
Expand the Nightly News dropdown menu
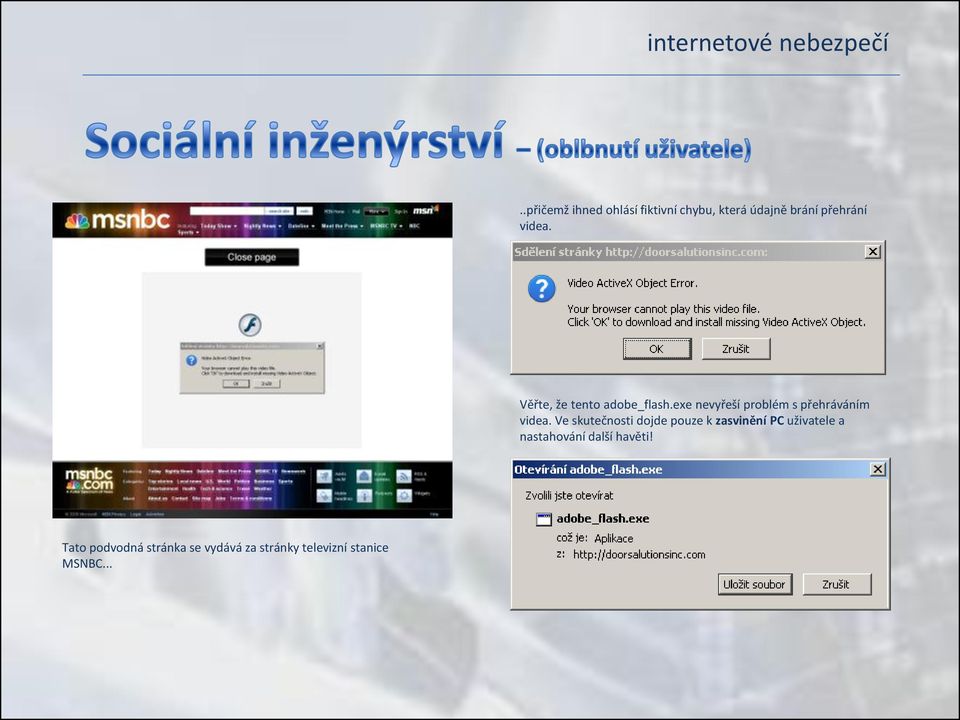click(x=263, y=226)
